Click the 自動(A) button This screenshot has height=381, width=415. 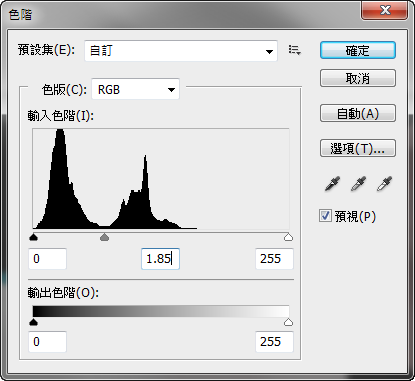click(x=358, y=113)
